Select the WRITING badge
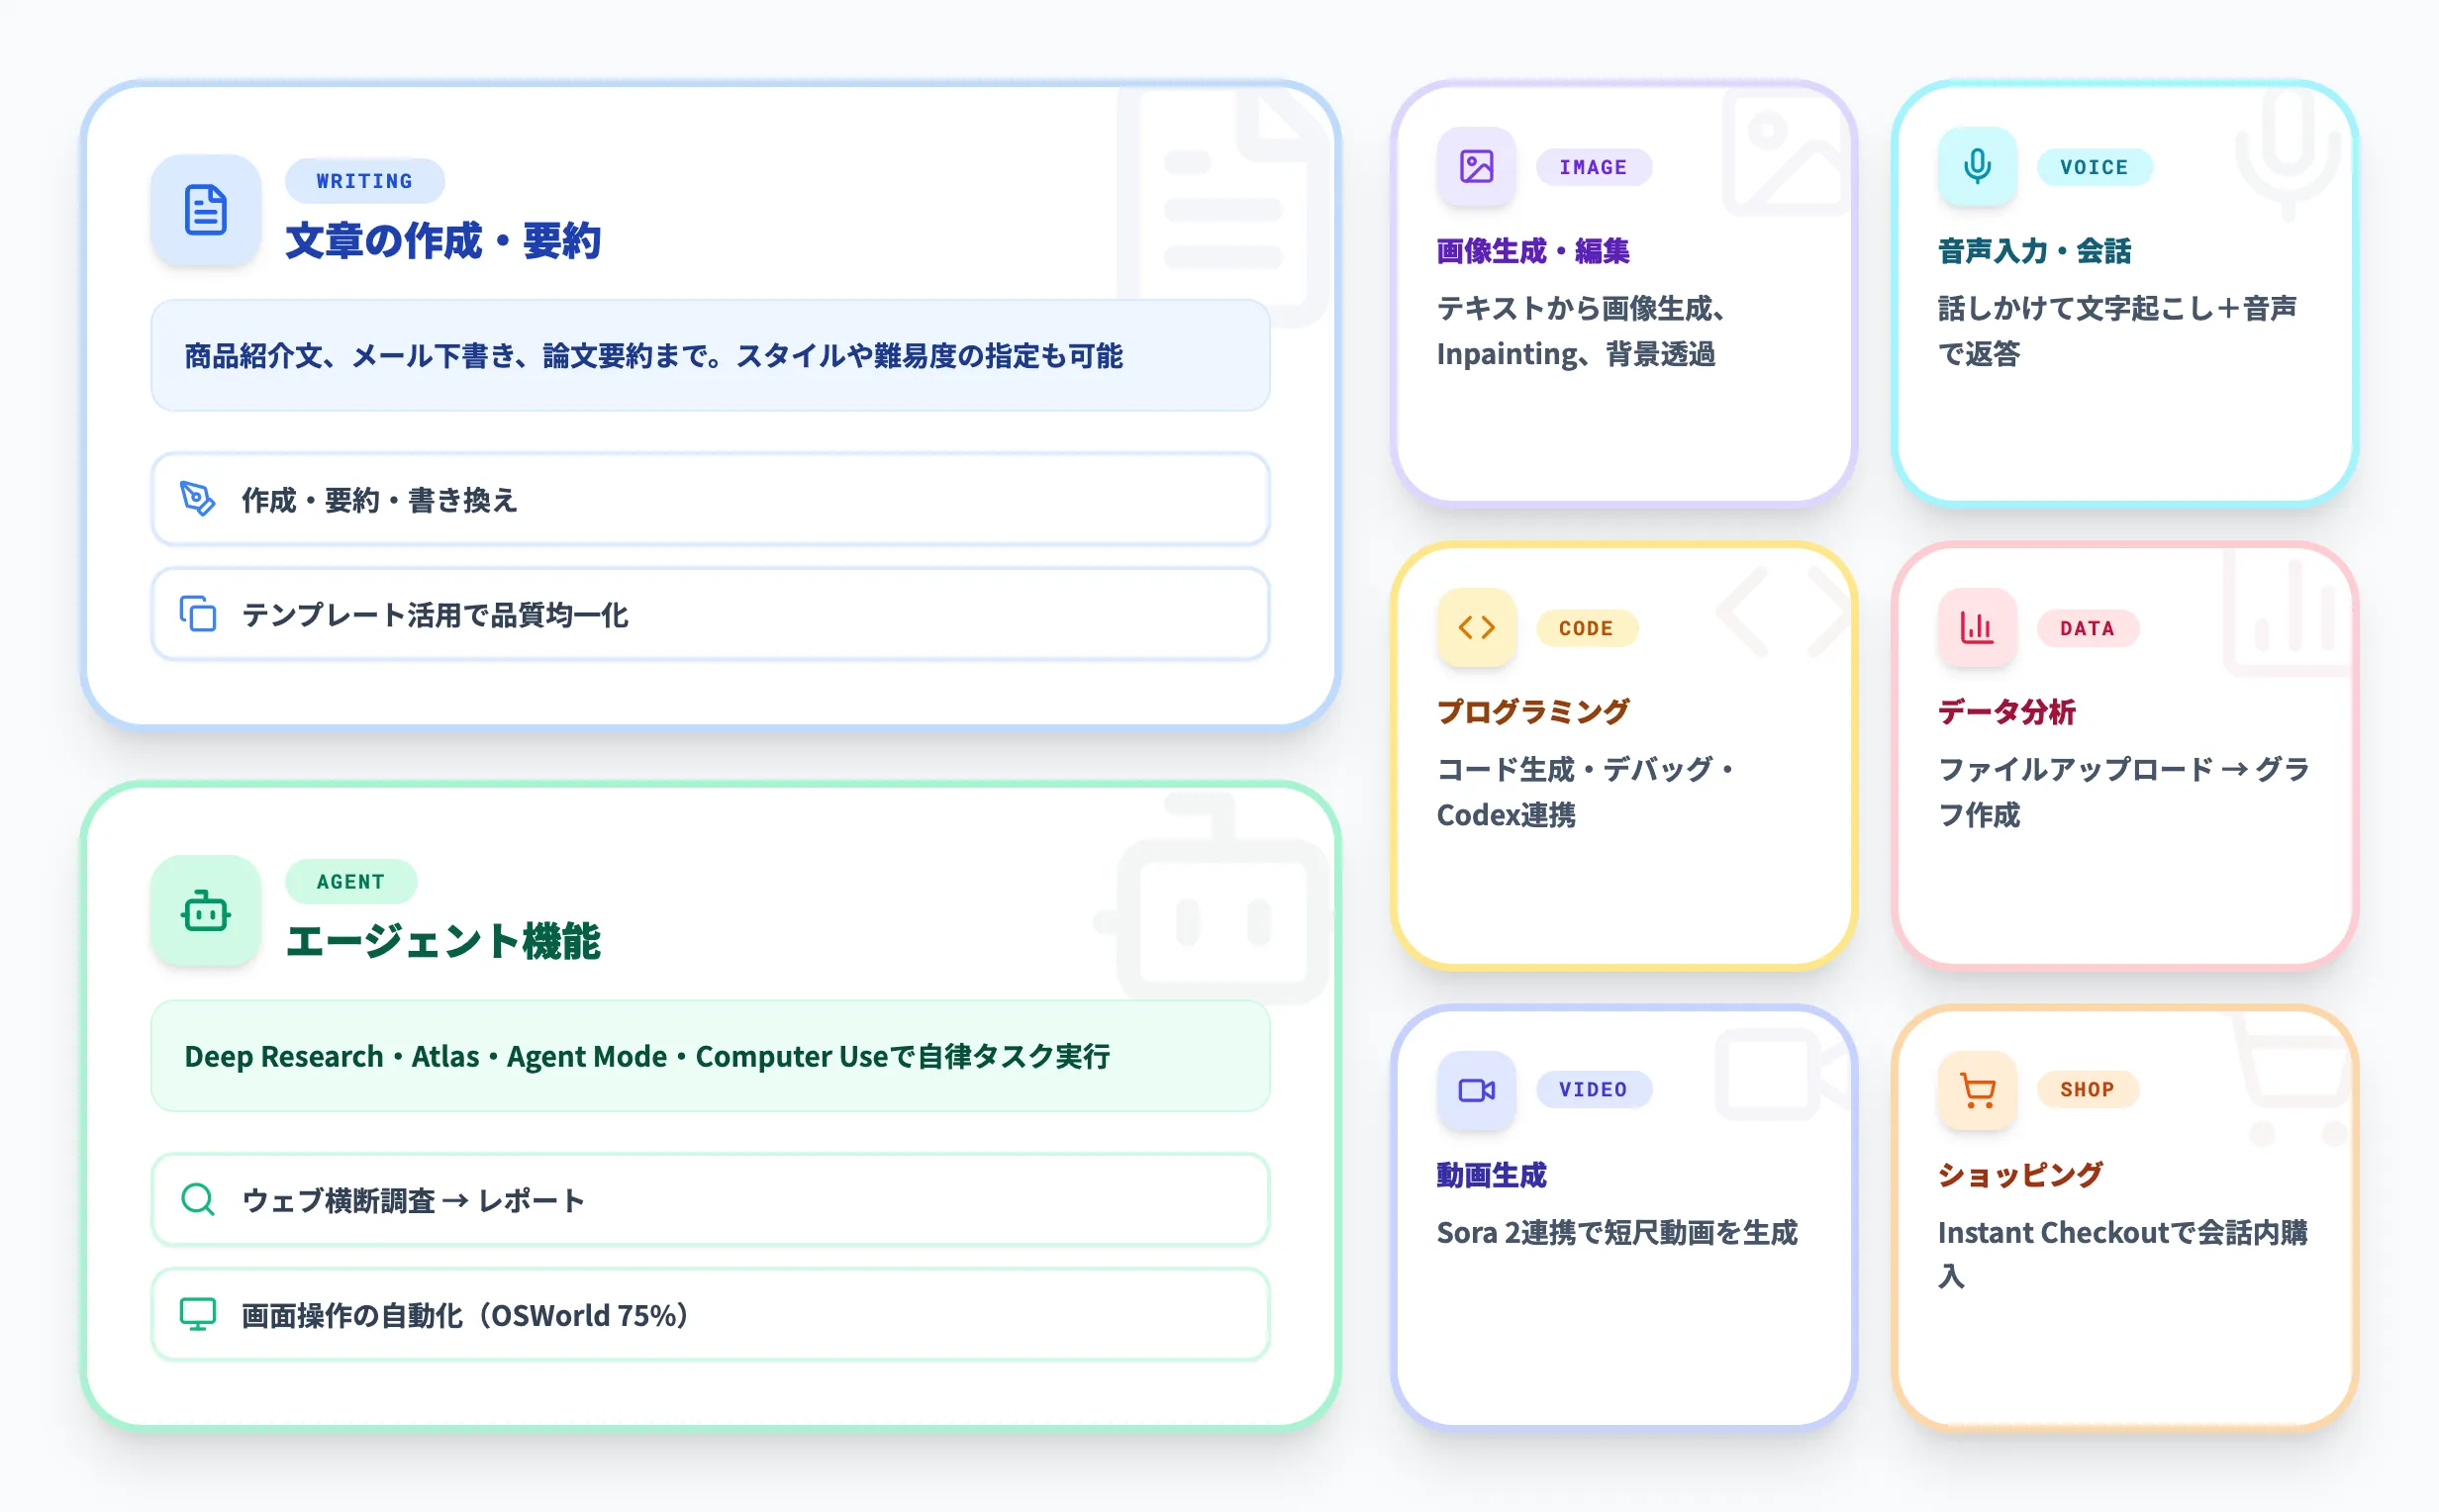This screenshot has height=1512, width=2439. point(364,180)
